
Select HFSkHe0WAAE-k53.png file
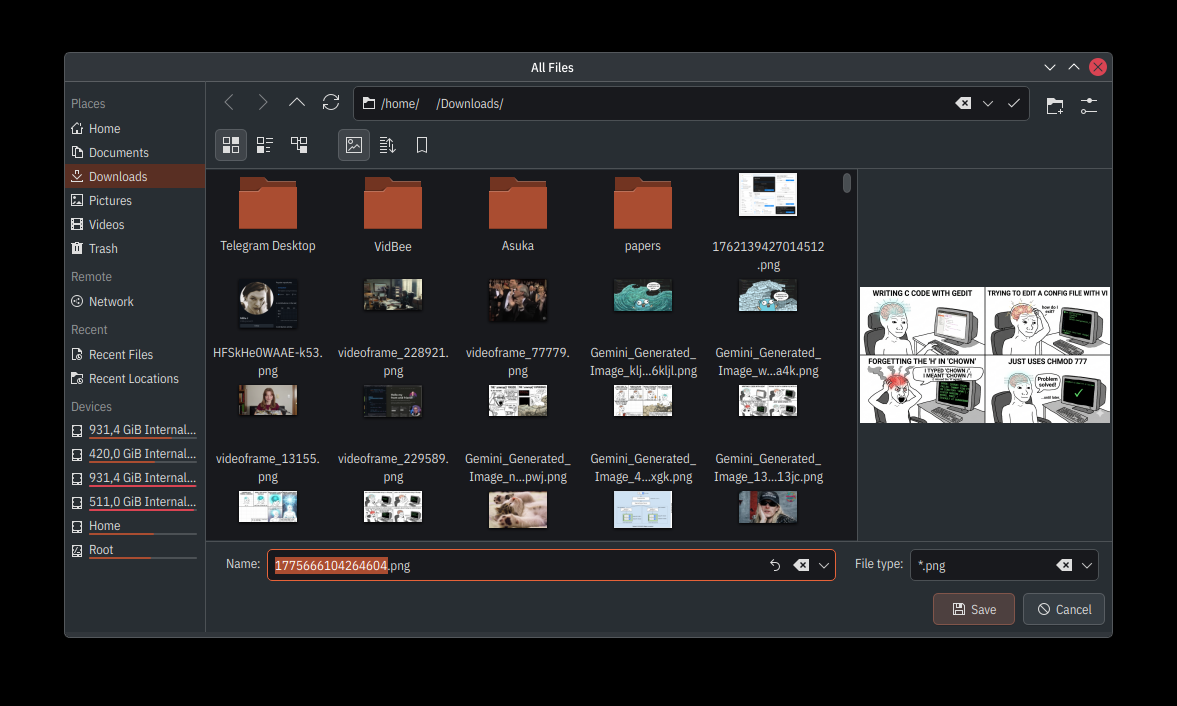(268, 329)
